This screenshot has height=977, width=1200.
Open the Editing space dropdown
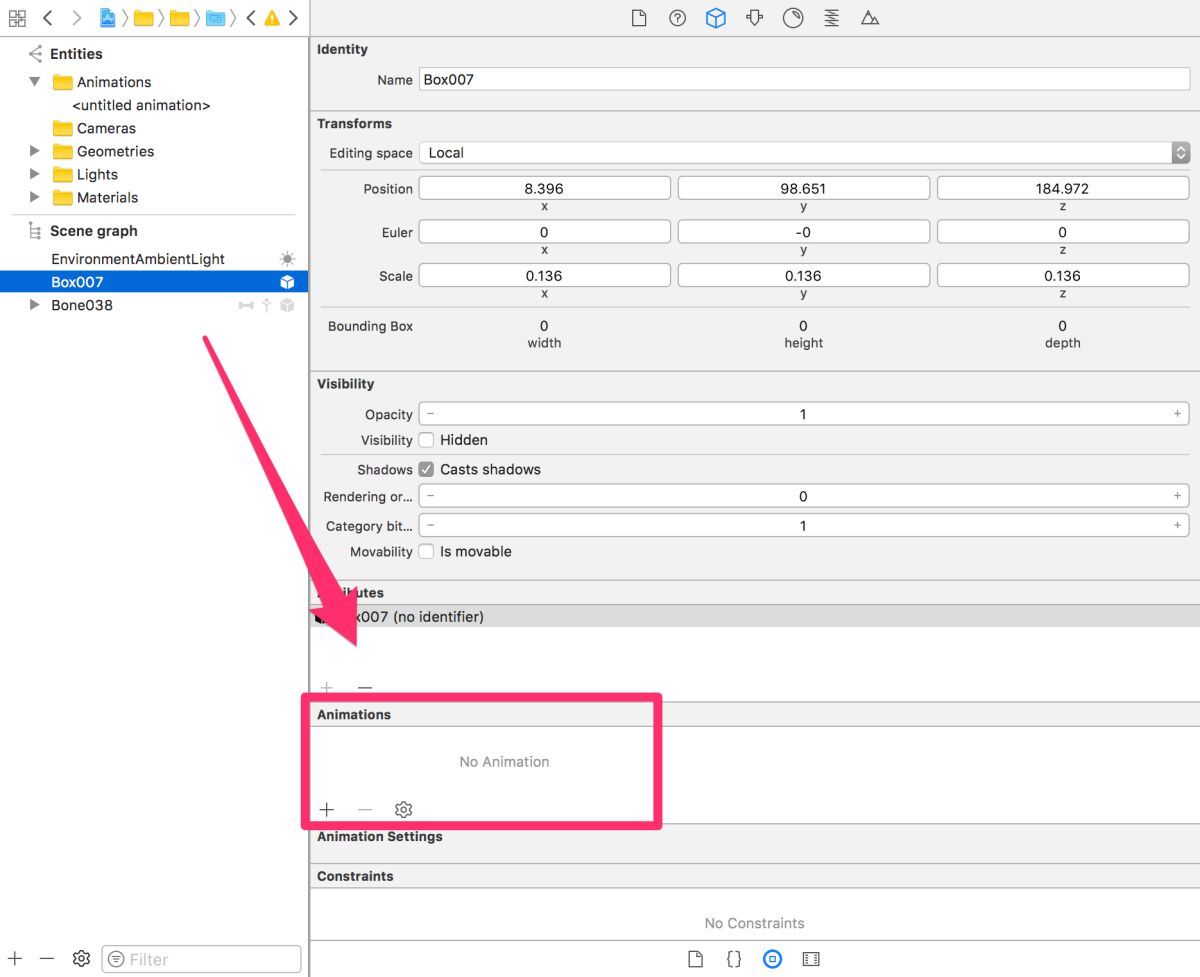(804, 153)
